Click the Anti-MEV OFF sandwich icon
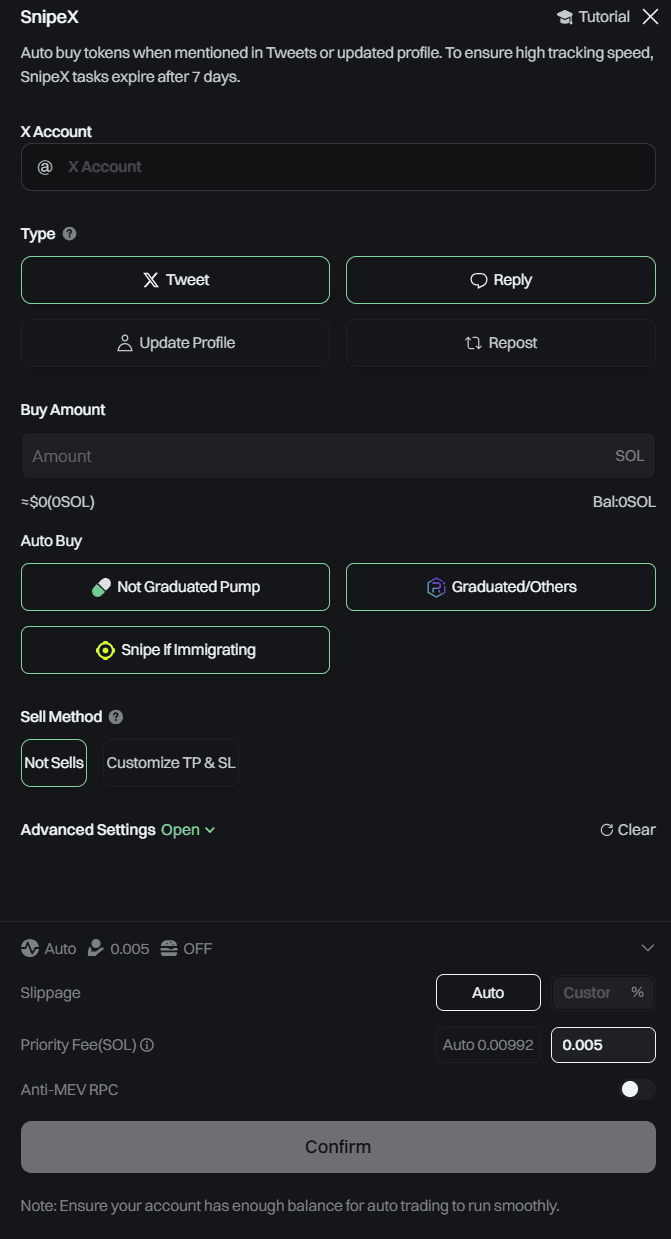Image resolution: width=671 pixels, height=1239 pixels. [168, 948]
